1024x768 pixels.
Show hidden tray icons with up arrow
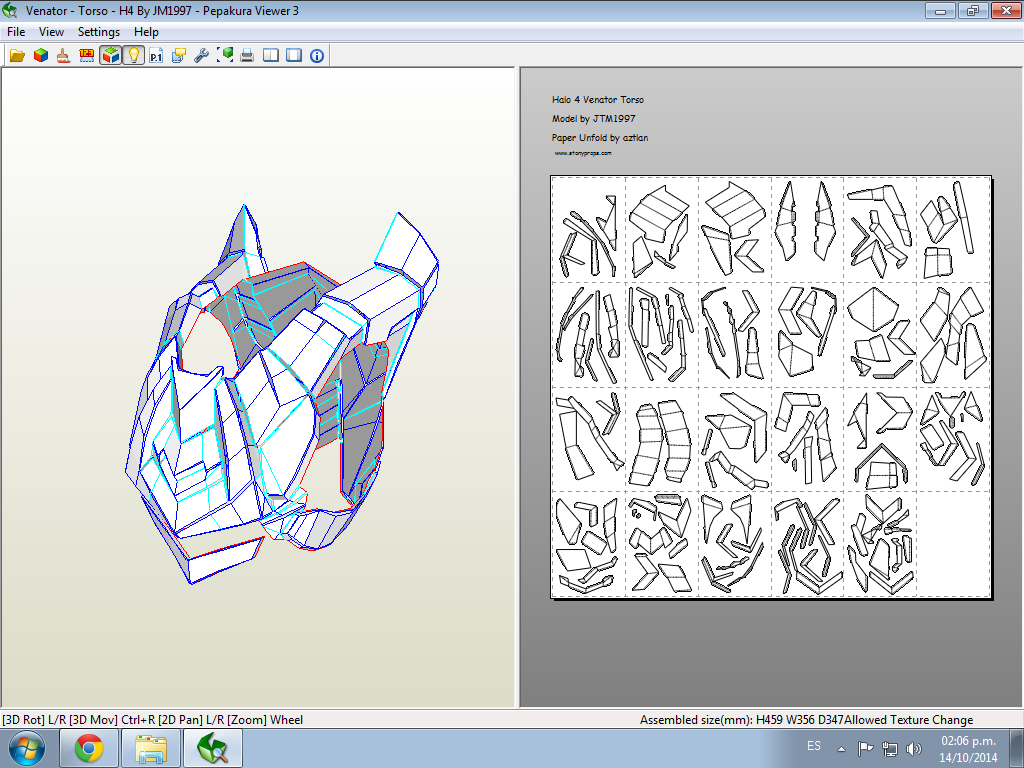point(842,749)
